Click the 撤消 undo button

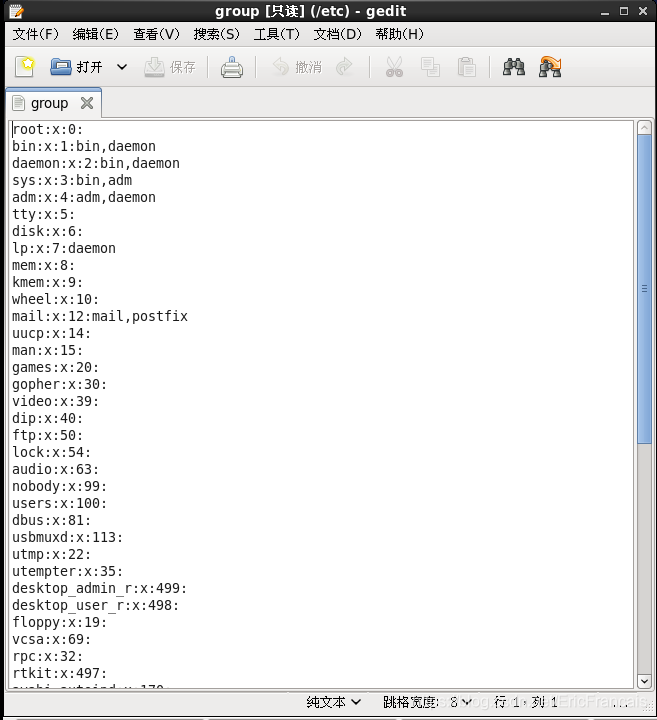(297, 67)
